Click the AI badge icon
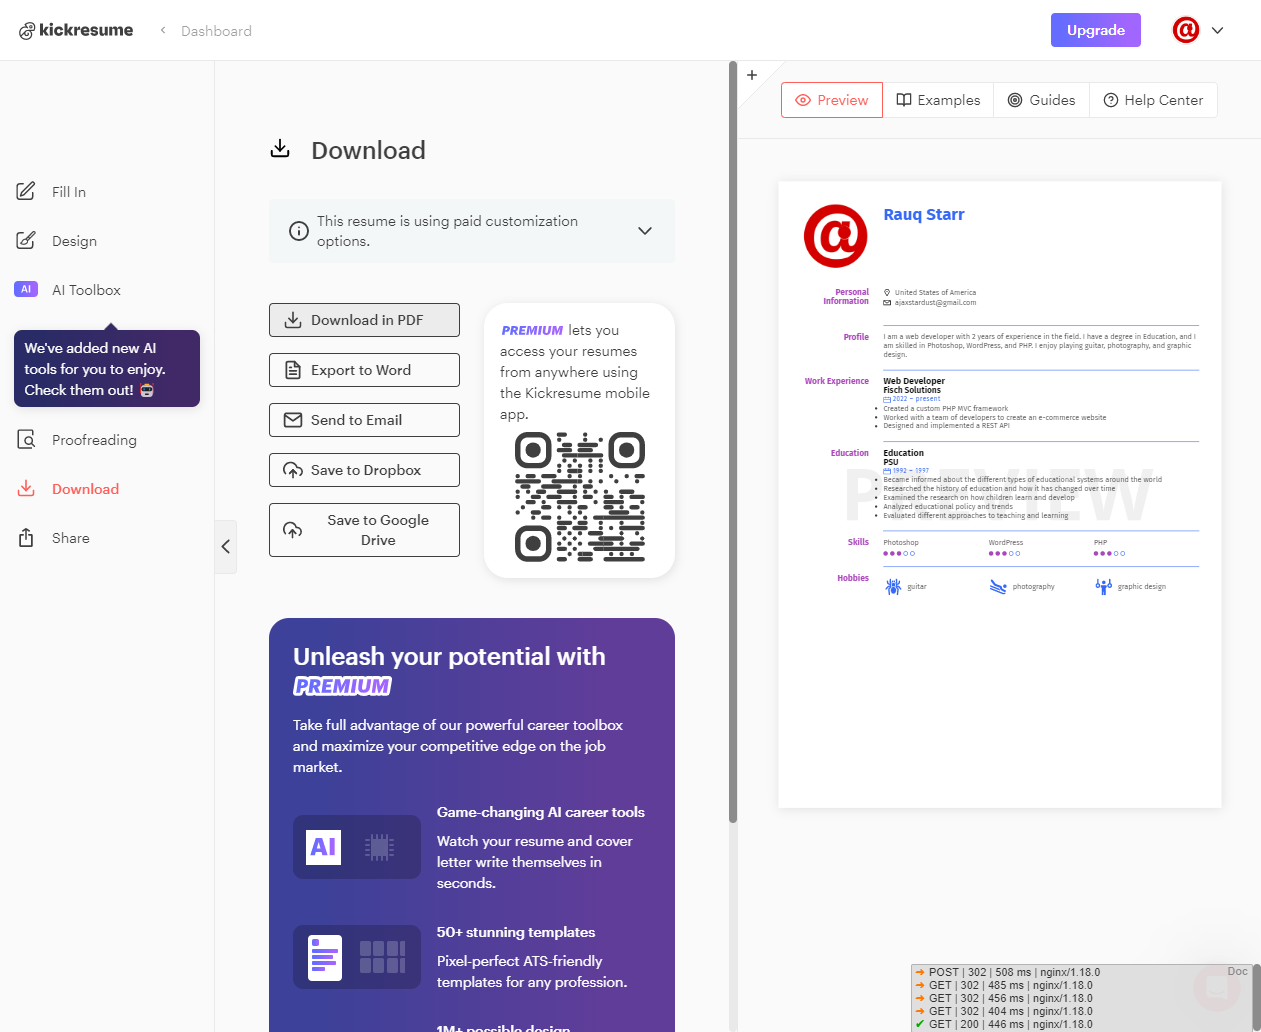The width and height of the screenshot is (1261, 1032). tap(26, 289)
